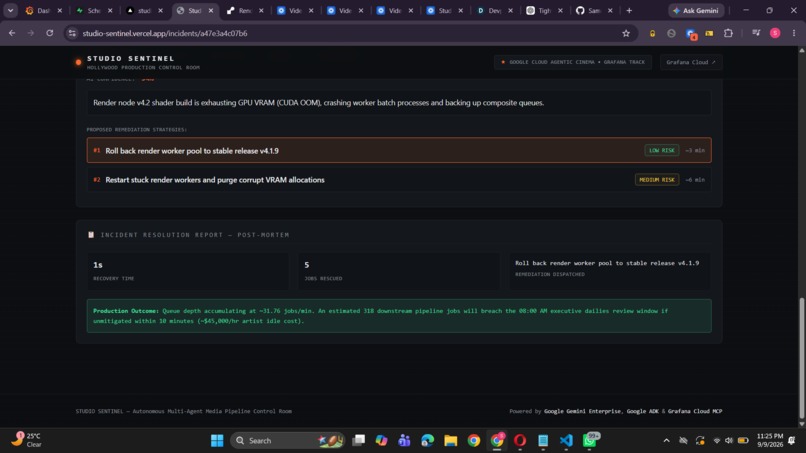Open the Grafana Cloud link
The width and height of the screenshot is (806, 453).
point(690,62)
